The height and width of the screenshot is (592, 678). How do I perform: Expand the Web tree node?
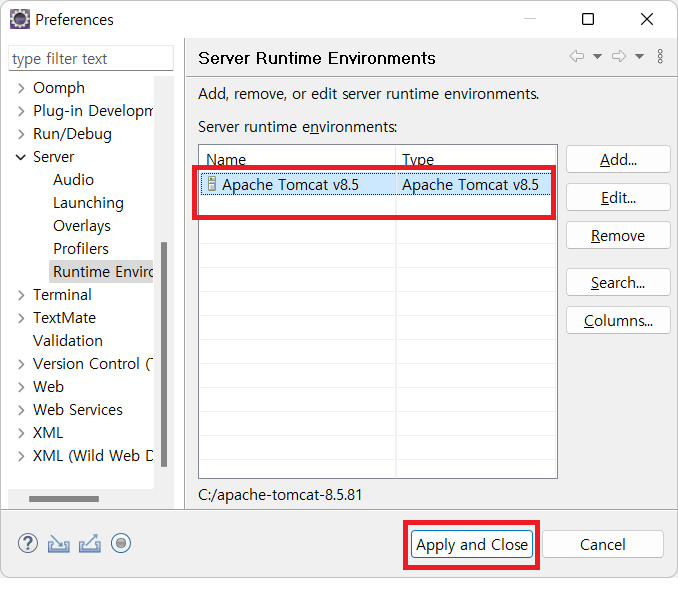(21, 387)
